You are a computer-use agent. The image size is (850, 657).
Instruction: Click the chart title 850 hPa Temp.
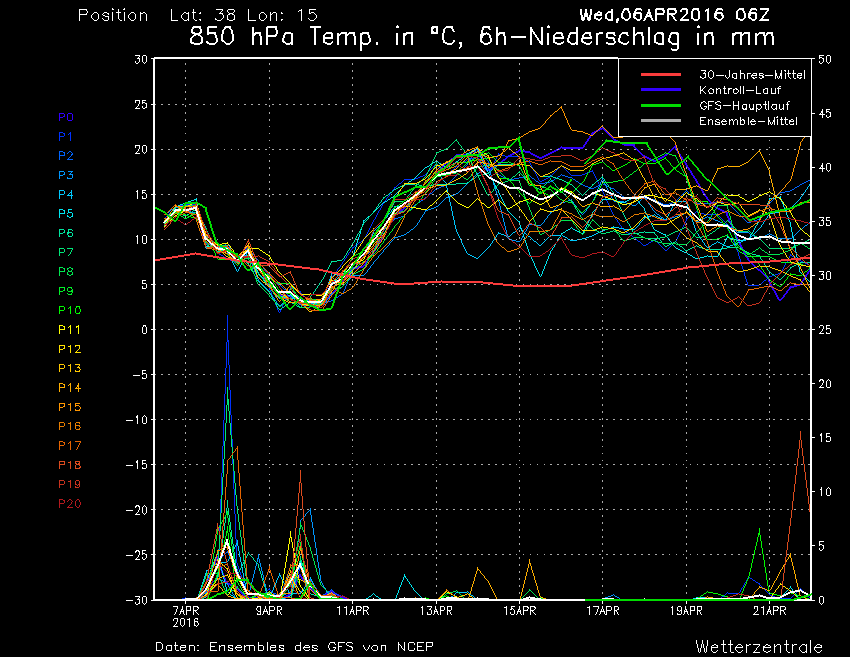(x=482, y=37)
